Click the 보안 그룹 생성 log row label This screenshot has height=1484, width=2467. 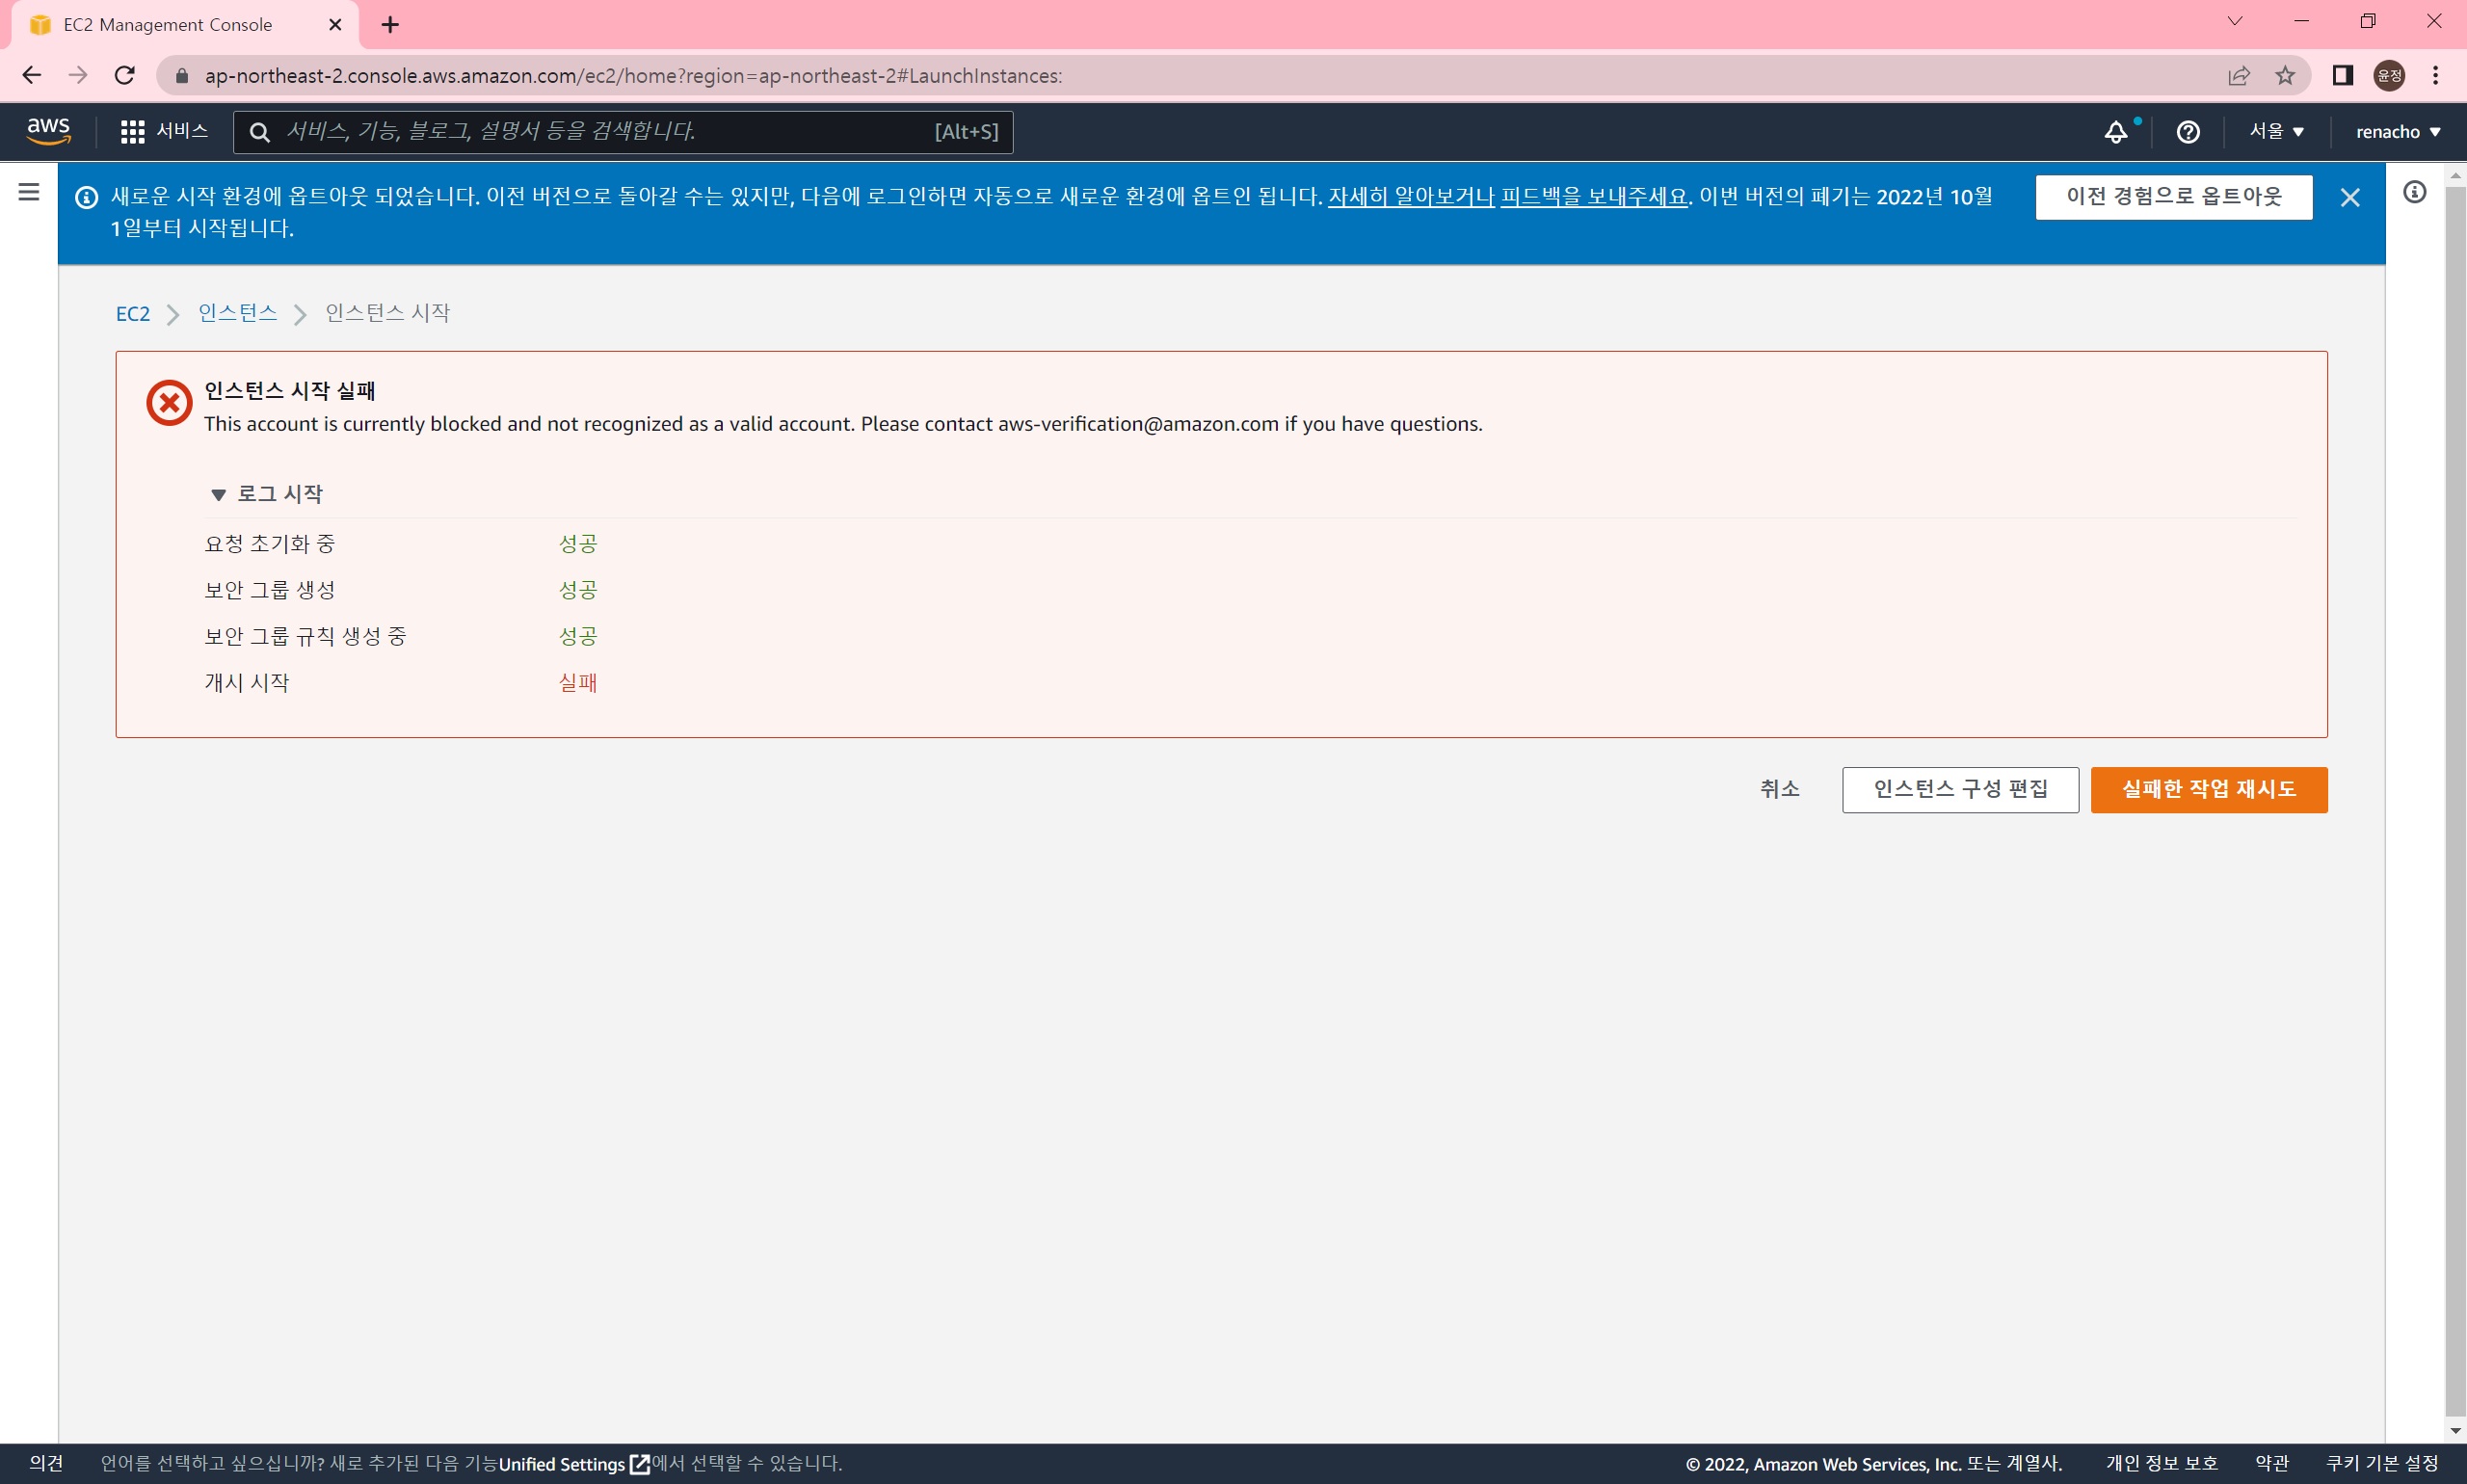click(x=270, y=590)
